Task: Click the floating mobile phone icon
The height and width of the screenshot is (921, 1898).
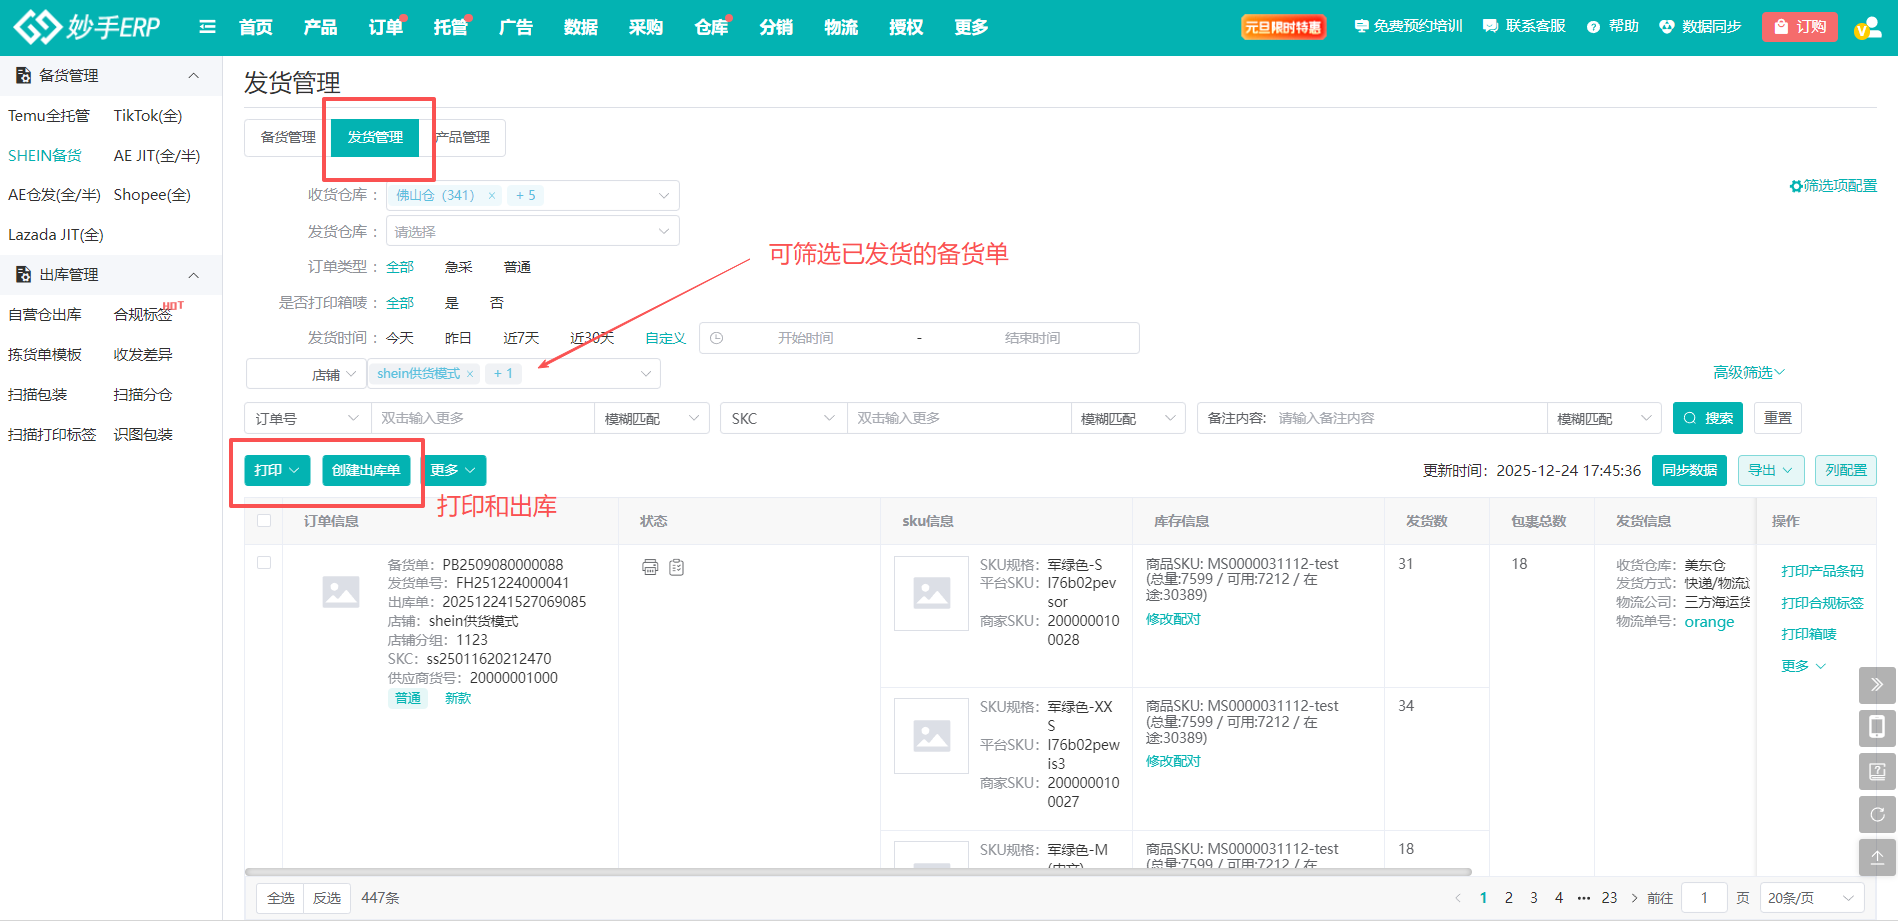Action: (x=1877, y=727)
